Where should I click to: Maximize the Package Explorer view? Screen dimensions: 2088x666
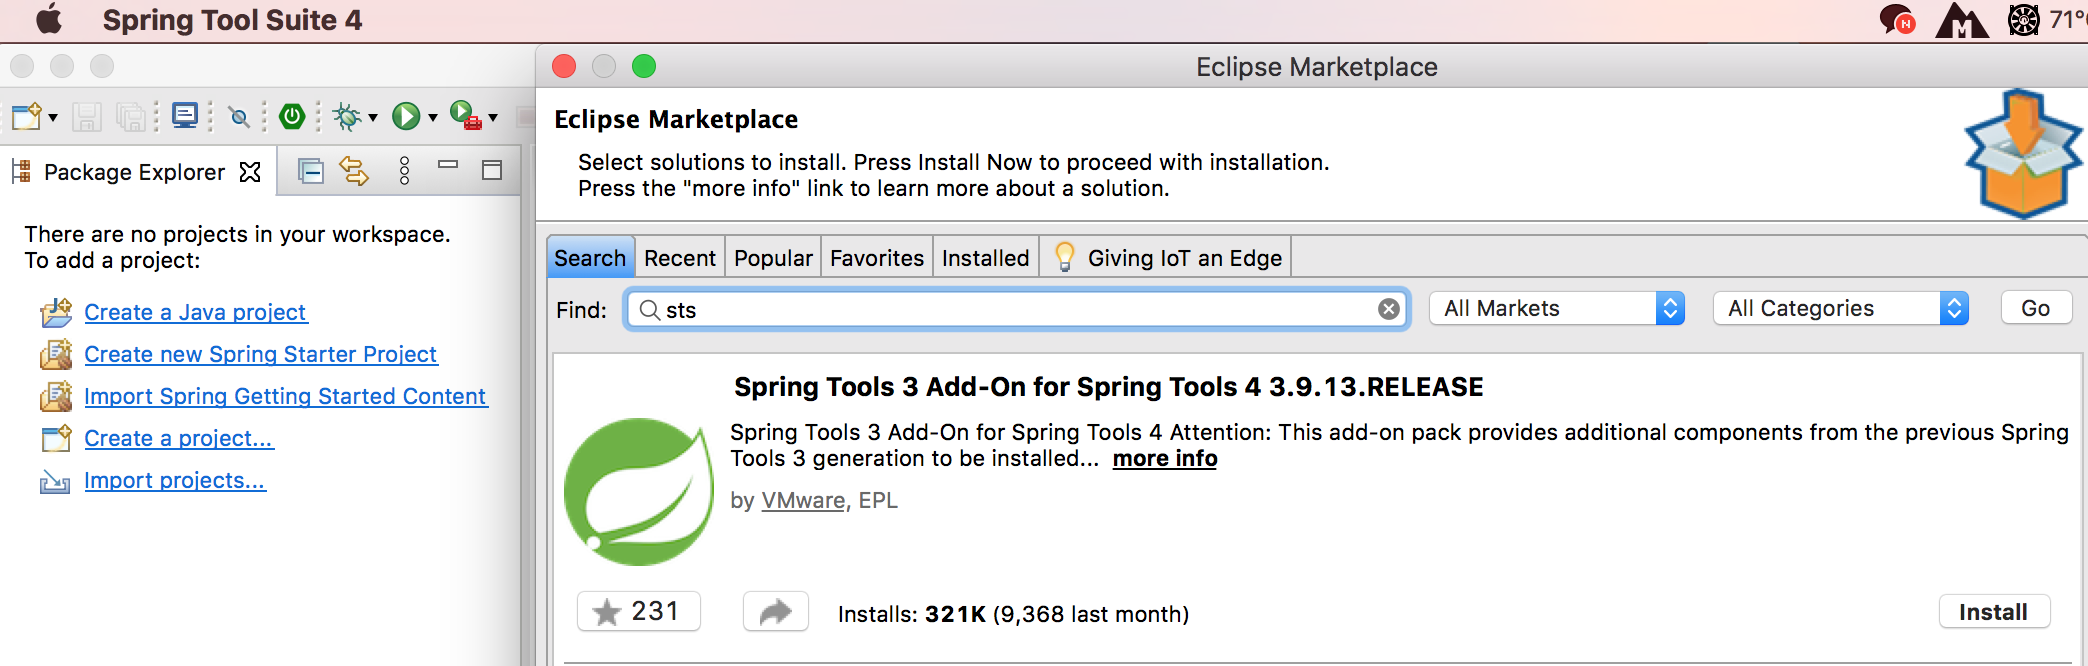492,170
